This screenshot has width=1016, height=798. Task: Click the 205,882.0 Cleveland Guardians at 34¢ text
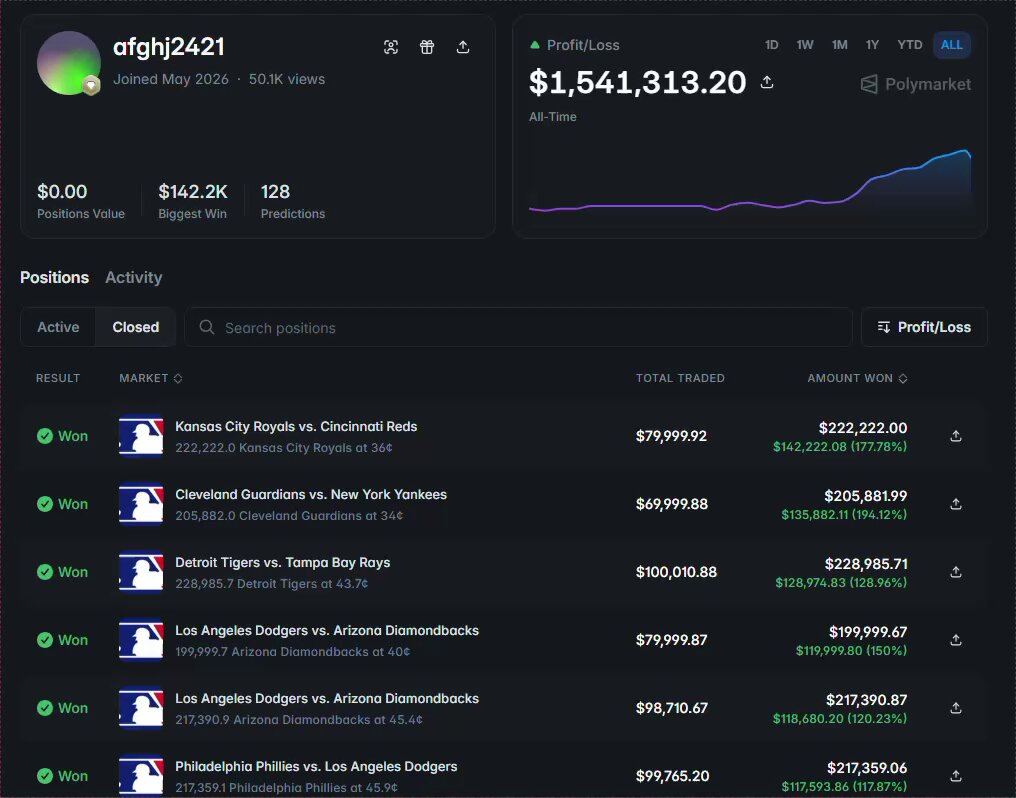pos(289,516)
